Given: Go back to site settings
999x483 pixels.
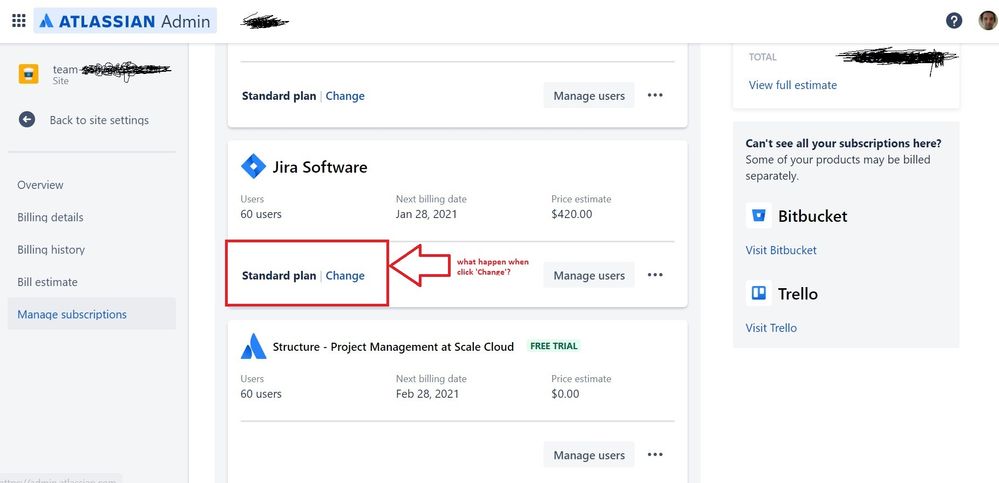Looking at the screenshot, I should point(99,120).
